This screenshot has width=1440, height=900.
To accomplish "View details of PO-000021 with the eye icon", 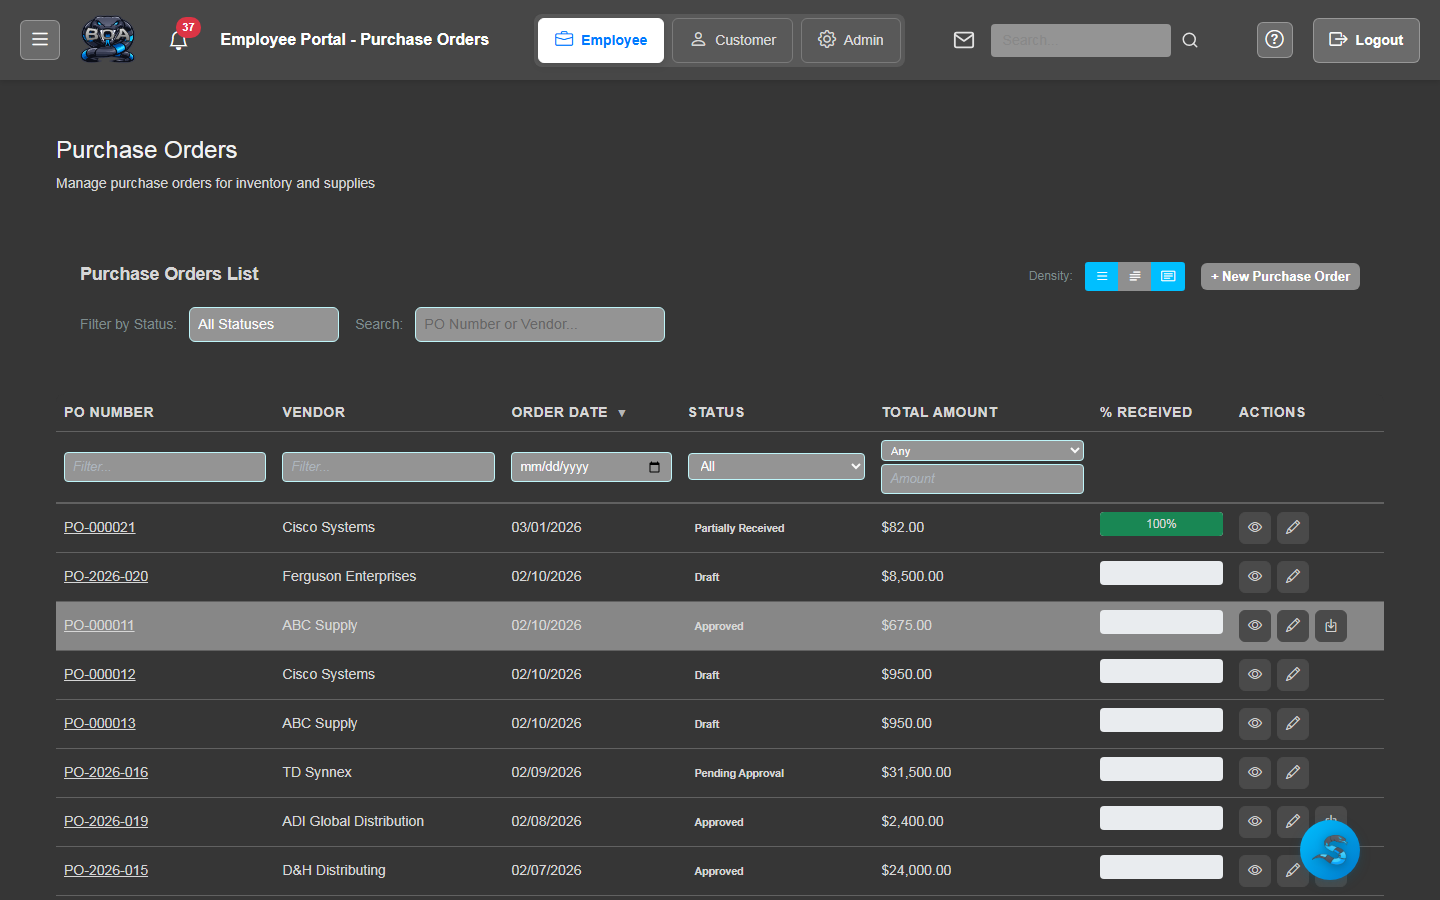I will [x=1254, y=527].
